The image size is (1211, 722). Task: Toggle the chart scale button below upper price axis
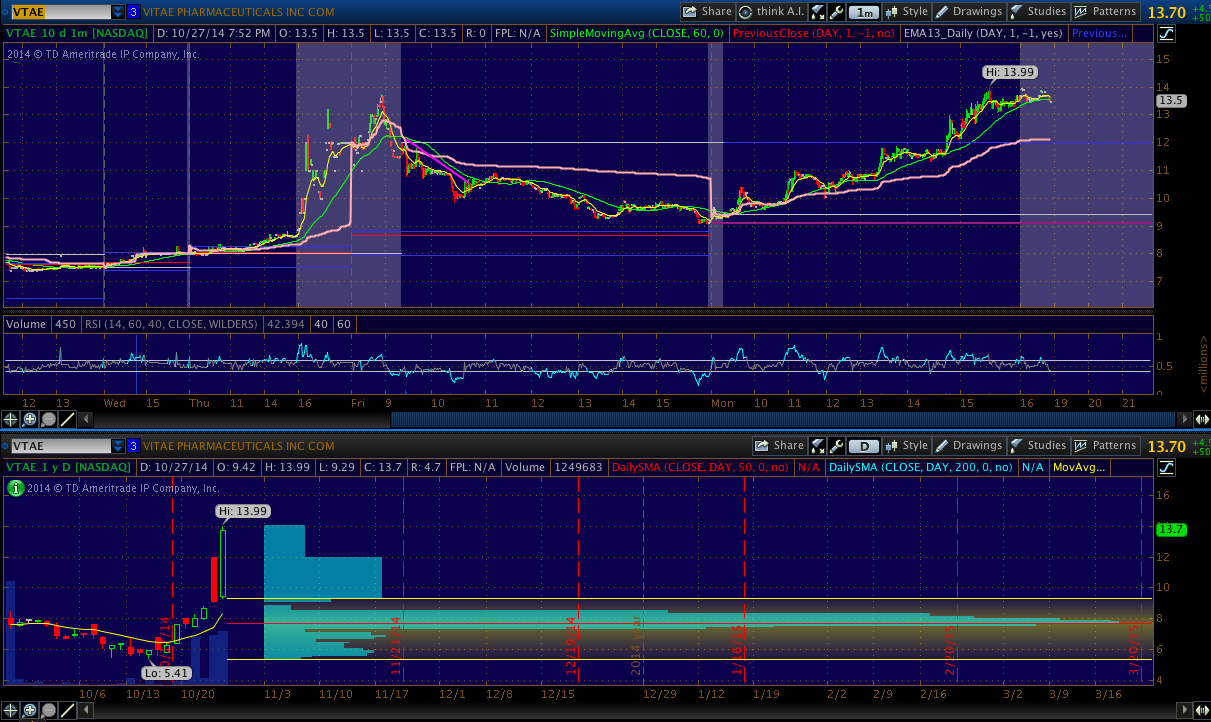click(1166, 33)
